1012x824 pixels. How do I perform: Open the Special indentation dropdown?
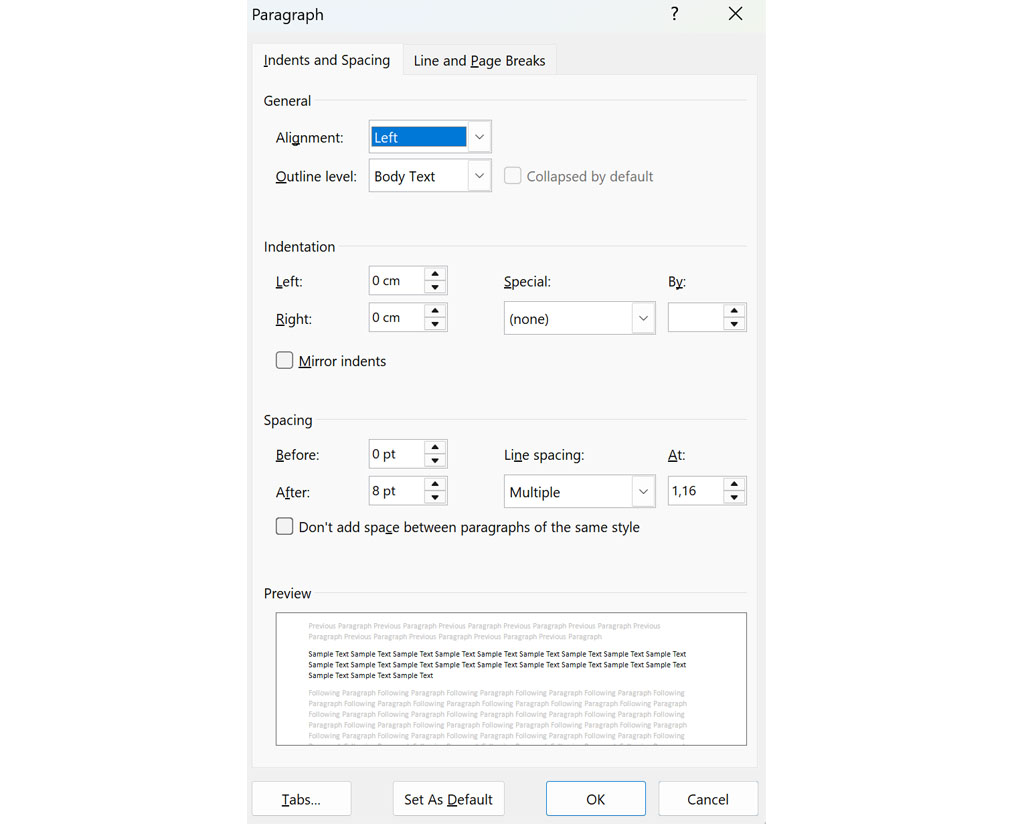point(643,317)
